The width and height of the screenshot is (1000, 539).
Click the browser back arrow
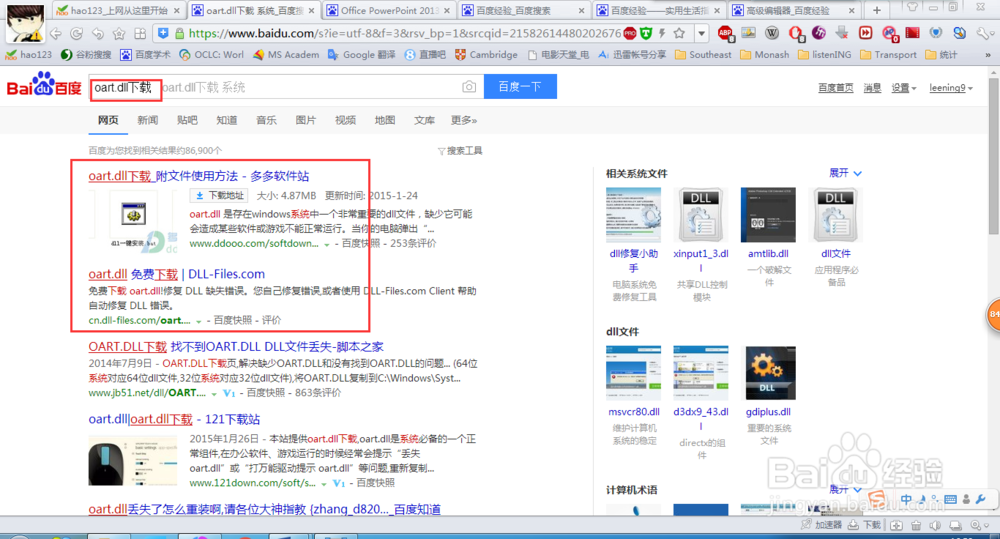[x=56, y=34]
